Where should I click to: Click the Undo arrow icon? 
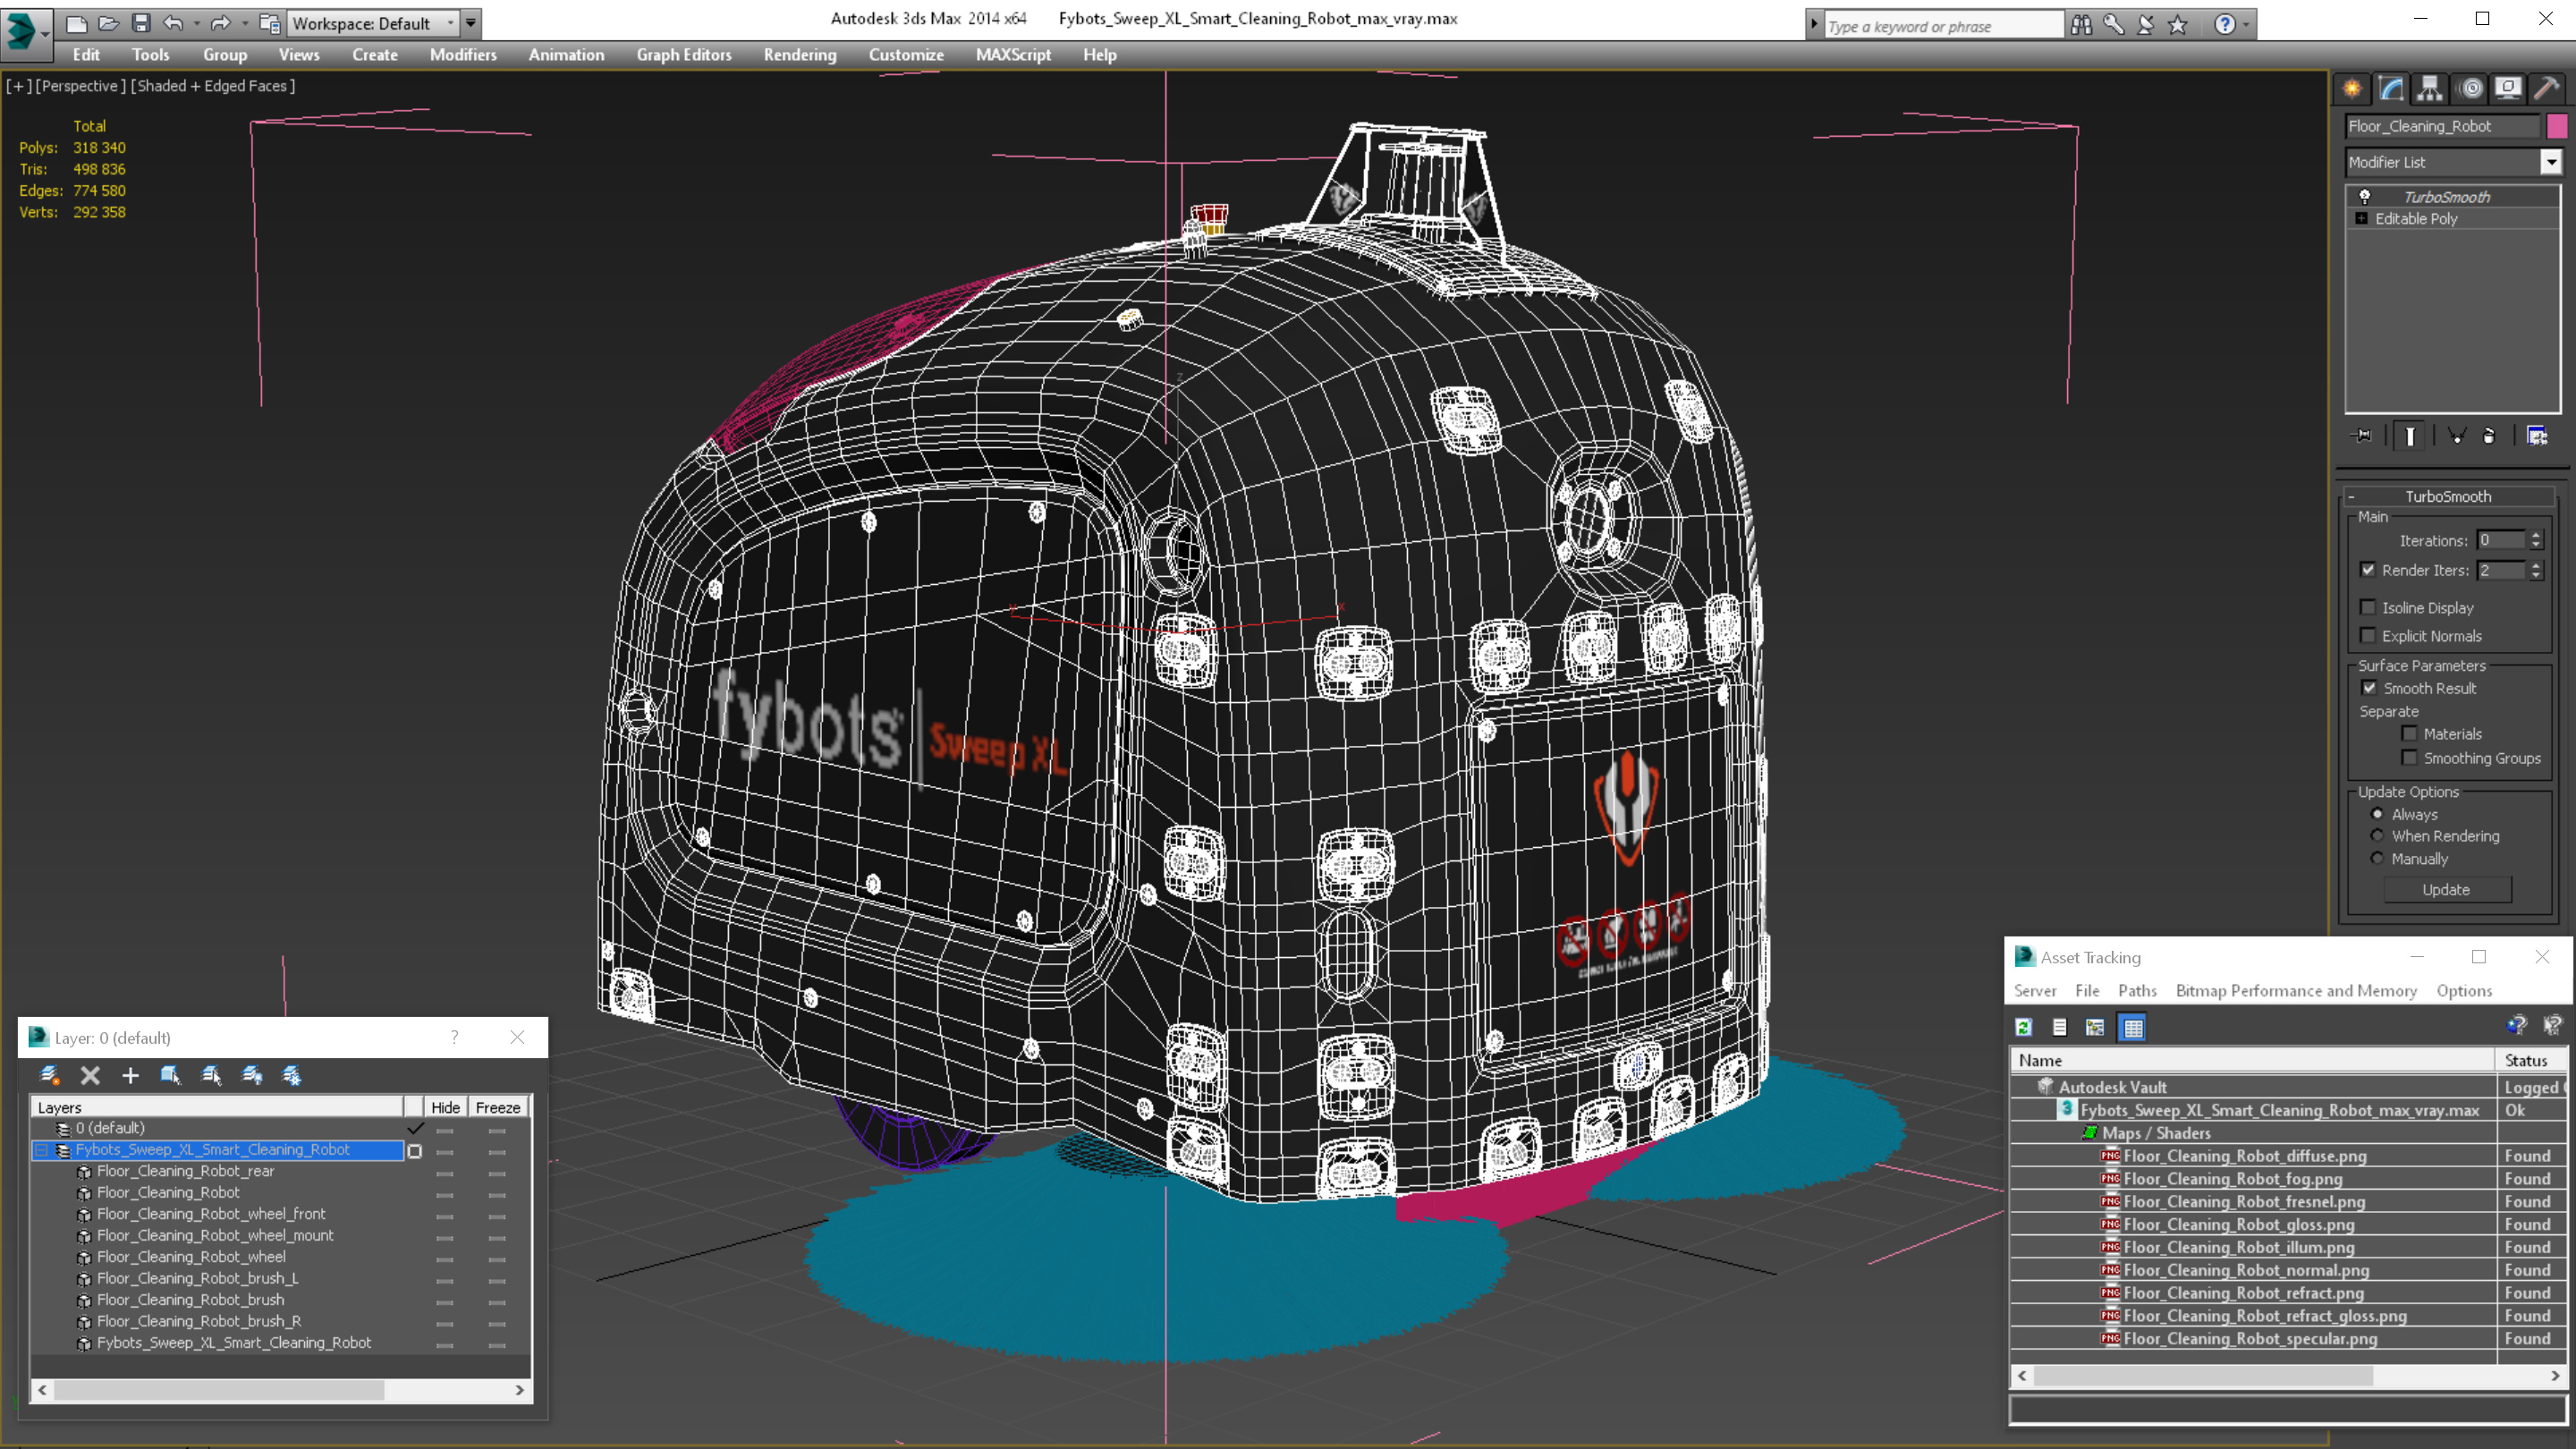[173, 22]
